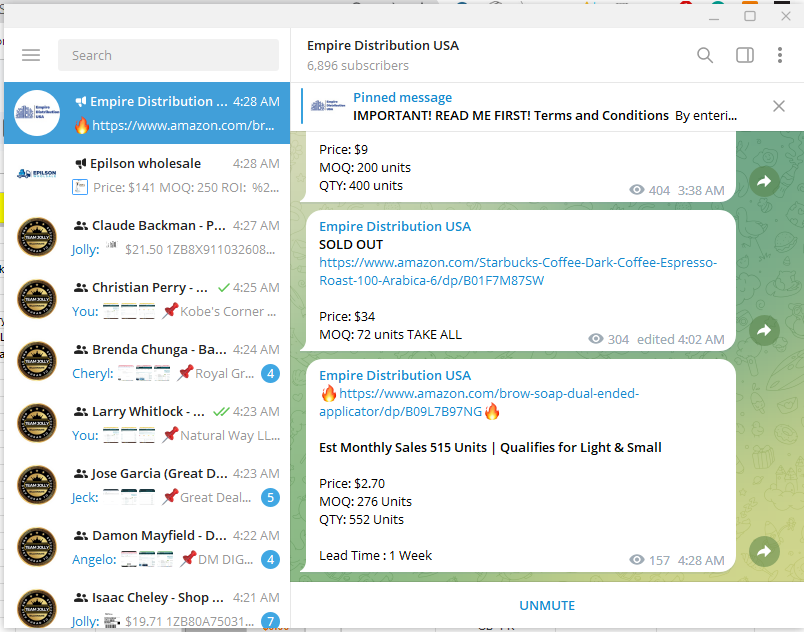Viewport: 804px width, 632px height.
Task: Click megaphone icon beside Epilson wholesale
Action: 81,164
